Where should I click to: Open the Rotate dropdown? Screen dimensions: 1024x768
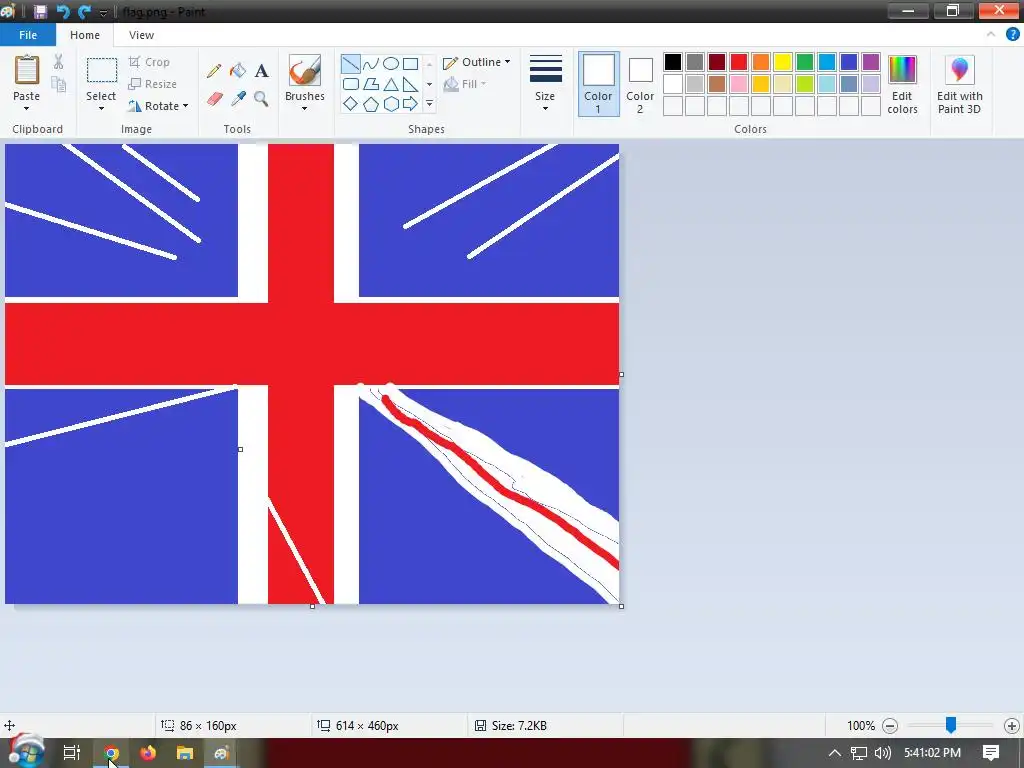point(157,106)
